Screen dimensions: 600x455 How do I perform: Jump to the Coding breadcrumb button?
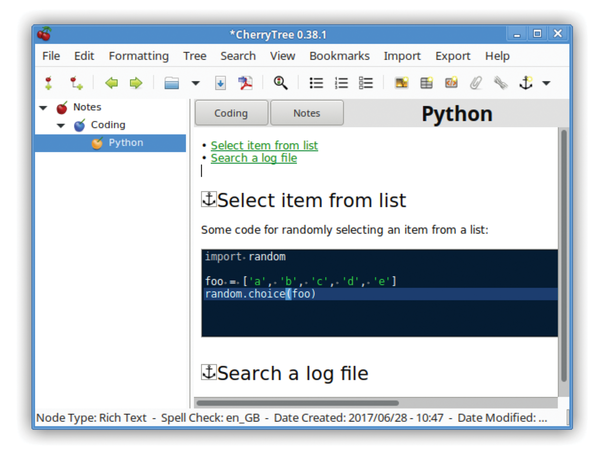coord(231,113)
